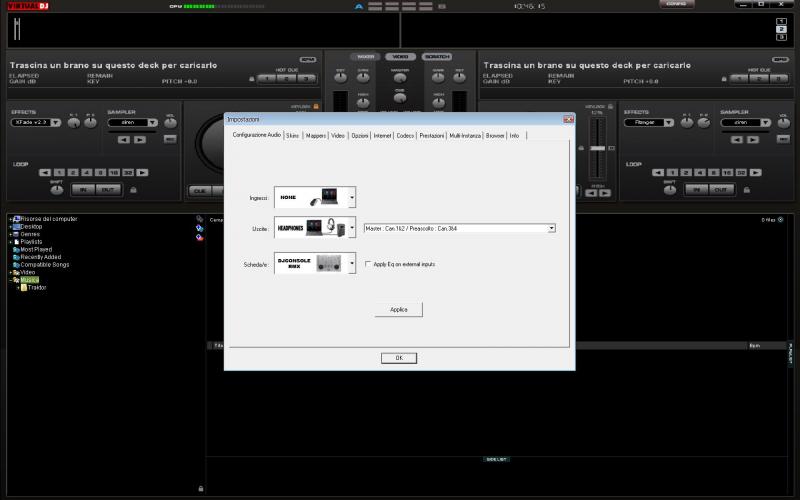Open the Most Played list
The width and height of the screenshot is (800, 500).
point(36,249)
